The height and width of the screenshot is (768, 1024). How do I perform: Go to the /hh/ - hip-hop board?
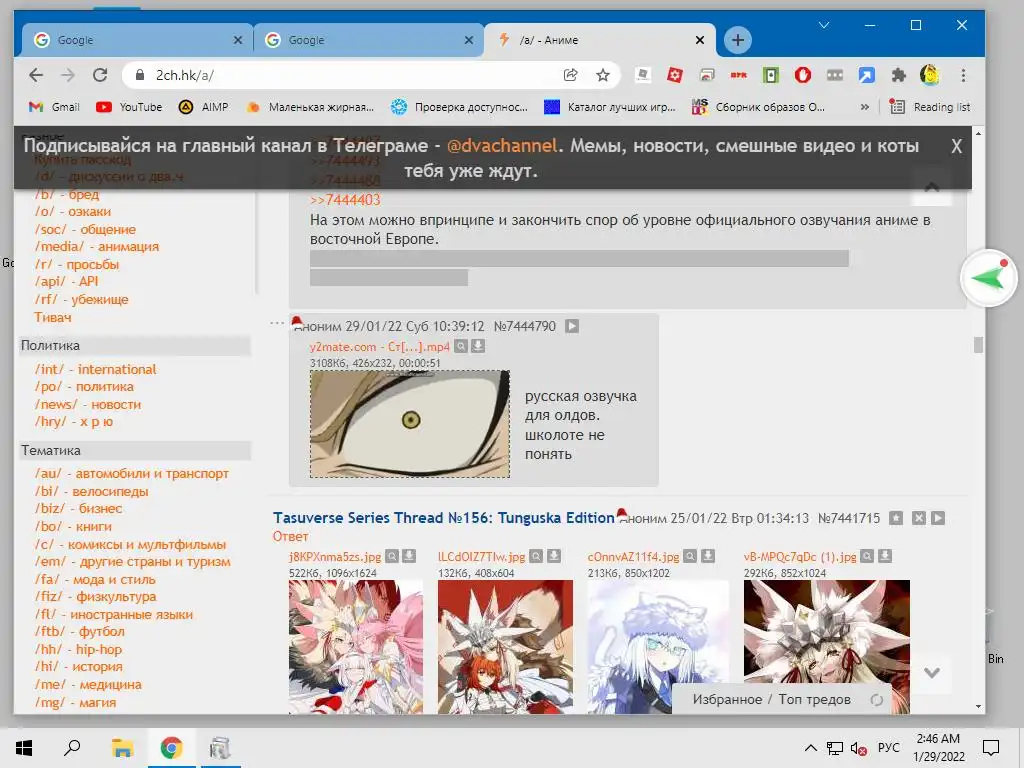(x=78, y=649)
